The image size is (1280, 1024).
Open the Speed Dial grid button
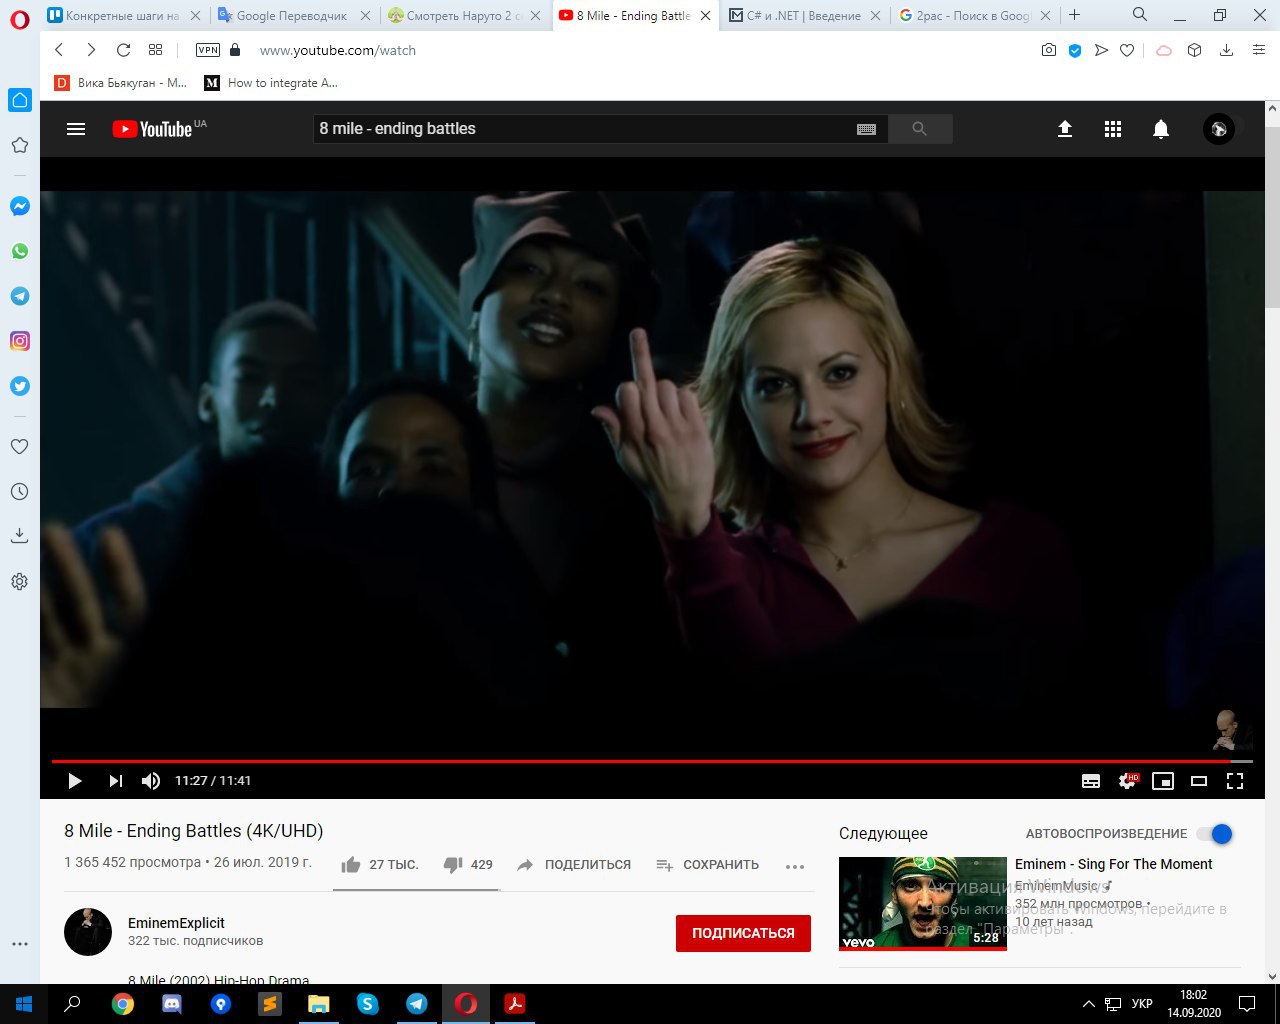155,50
